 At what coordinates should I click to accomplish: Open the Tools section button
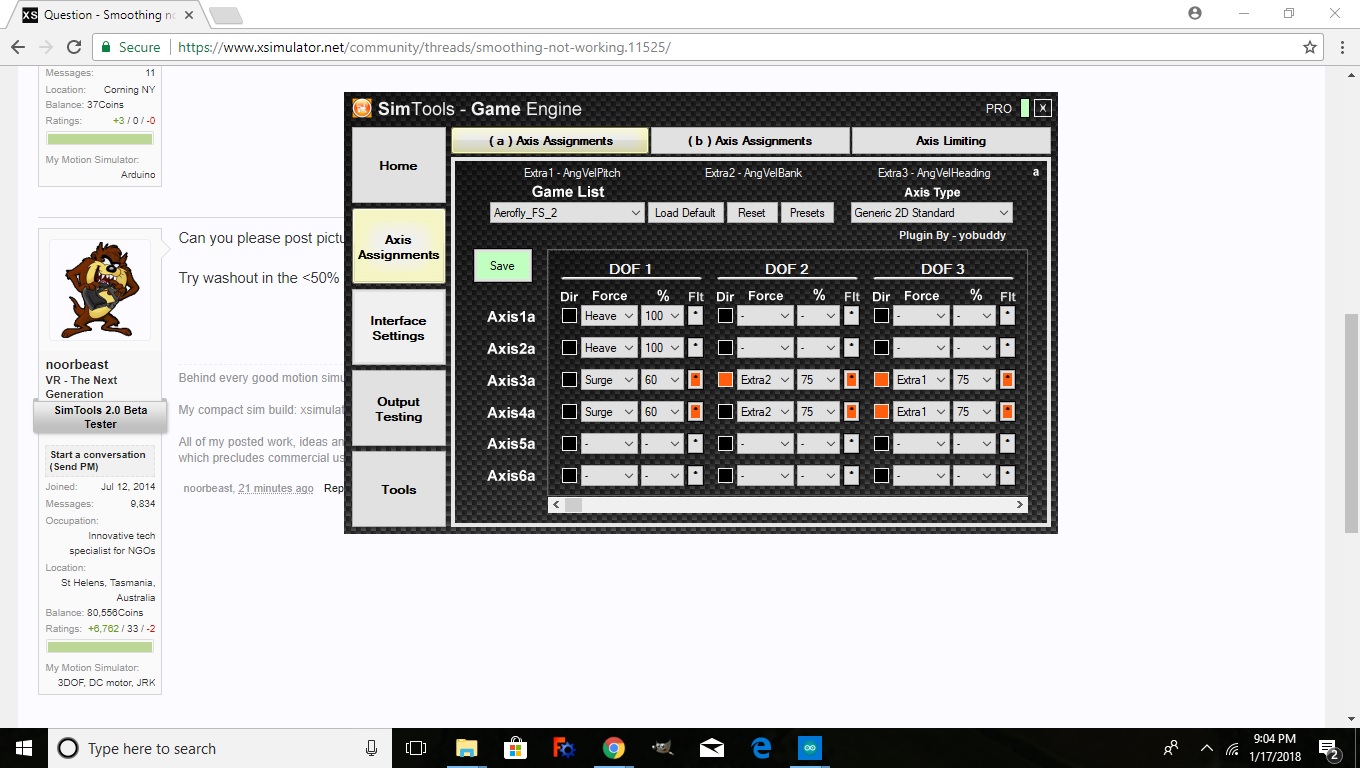pyautogui.click(x=398, y=489)
